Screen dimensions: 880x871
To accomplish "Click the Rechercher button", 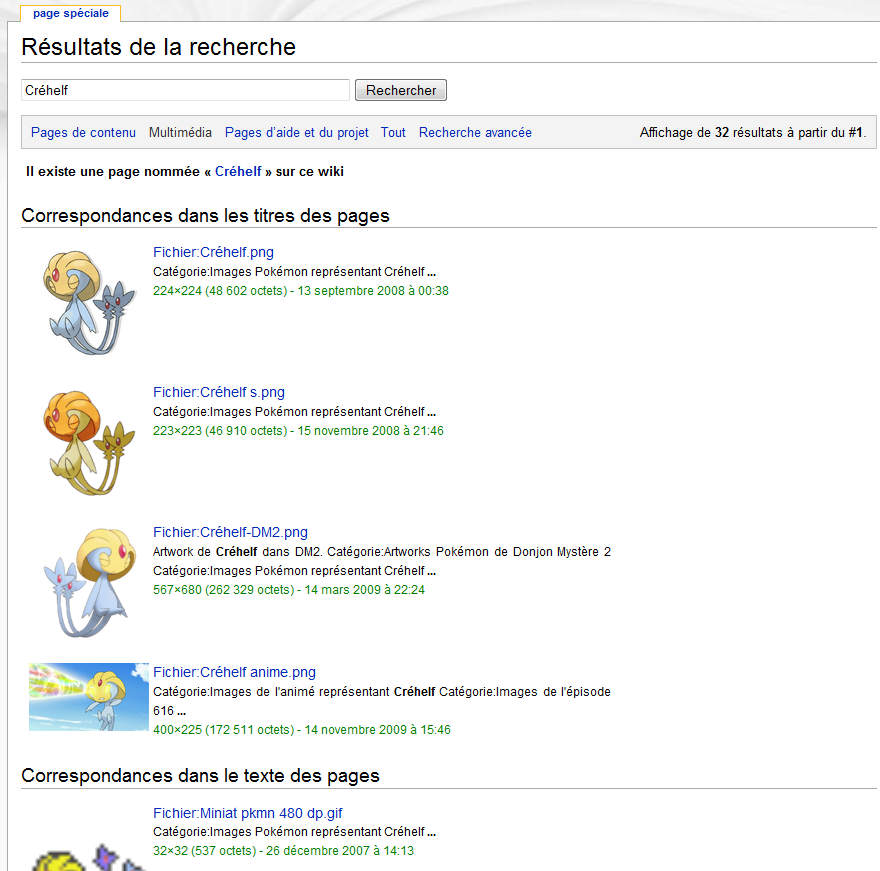I will (401, 90).
